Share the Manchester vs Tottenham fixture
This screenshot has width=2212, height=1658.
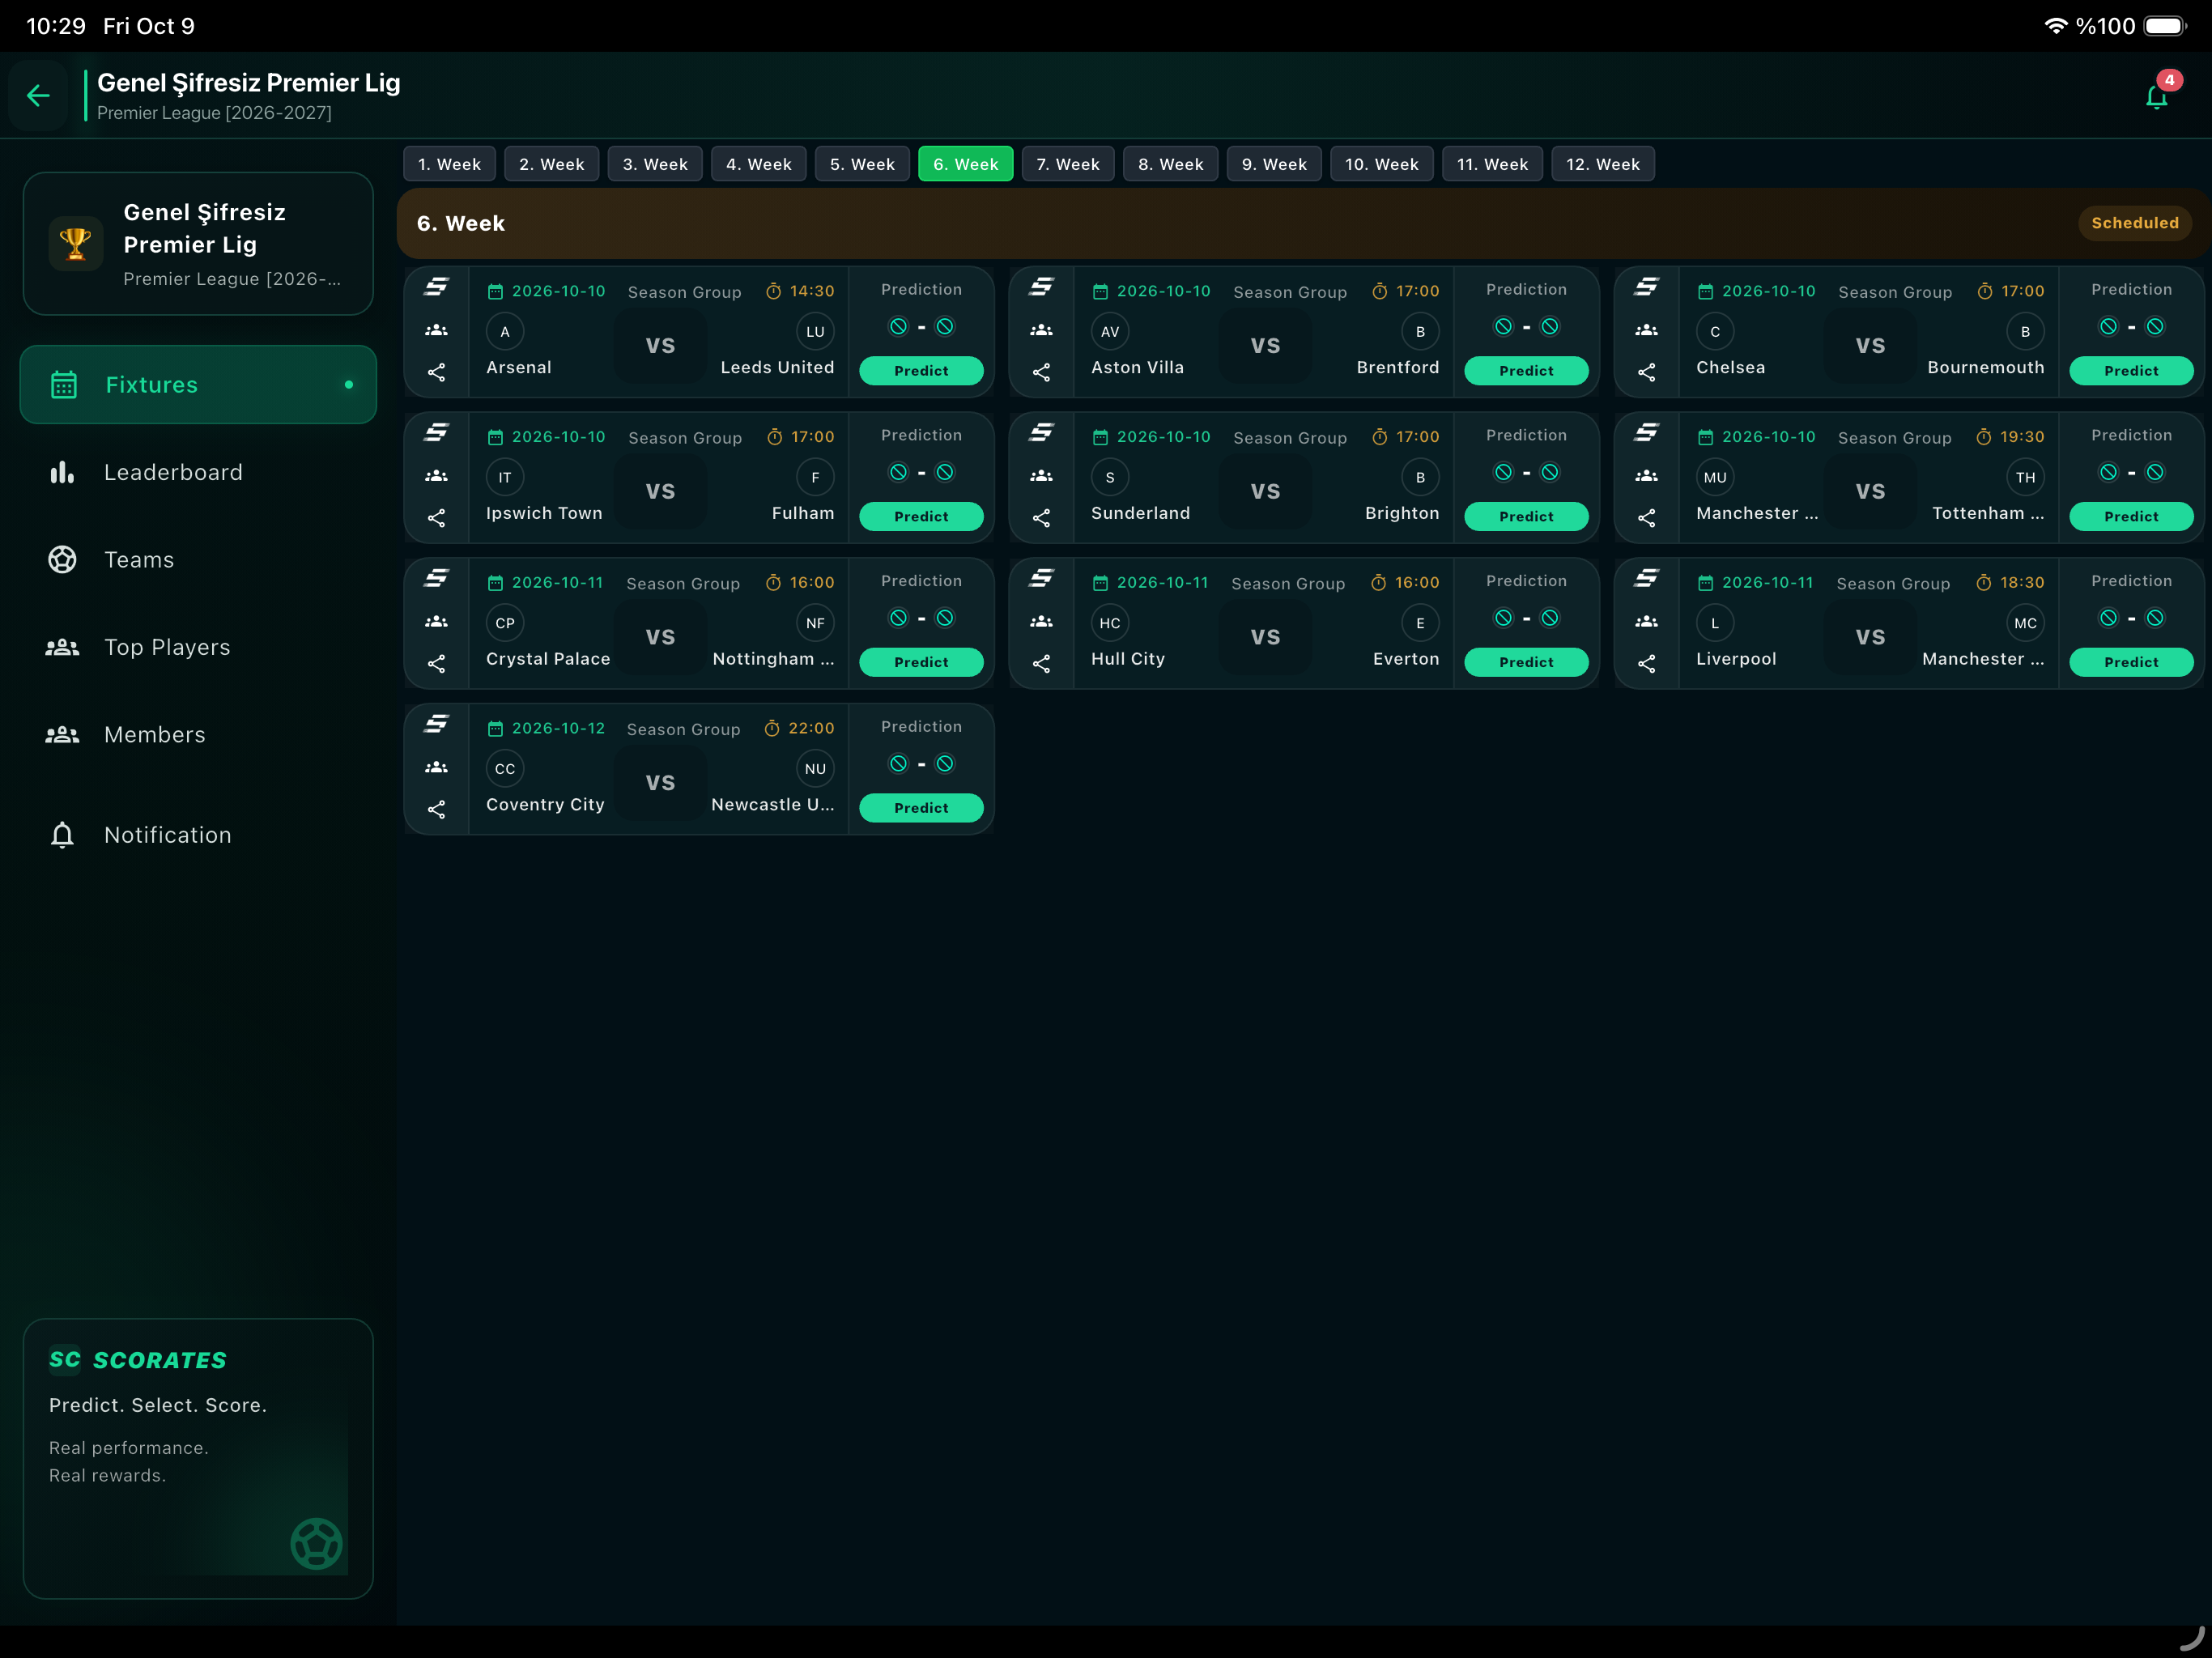click(1646, 518)
